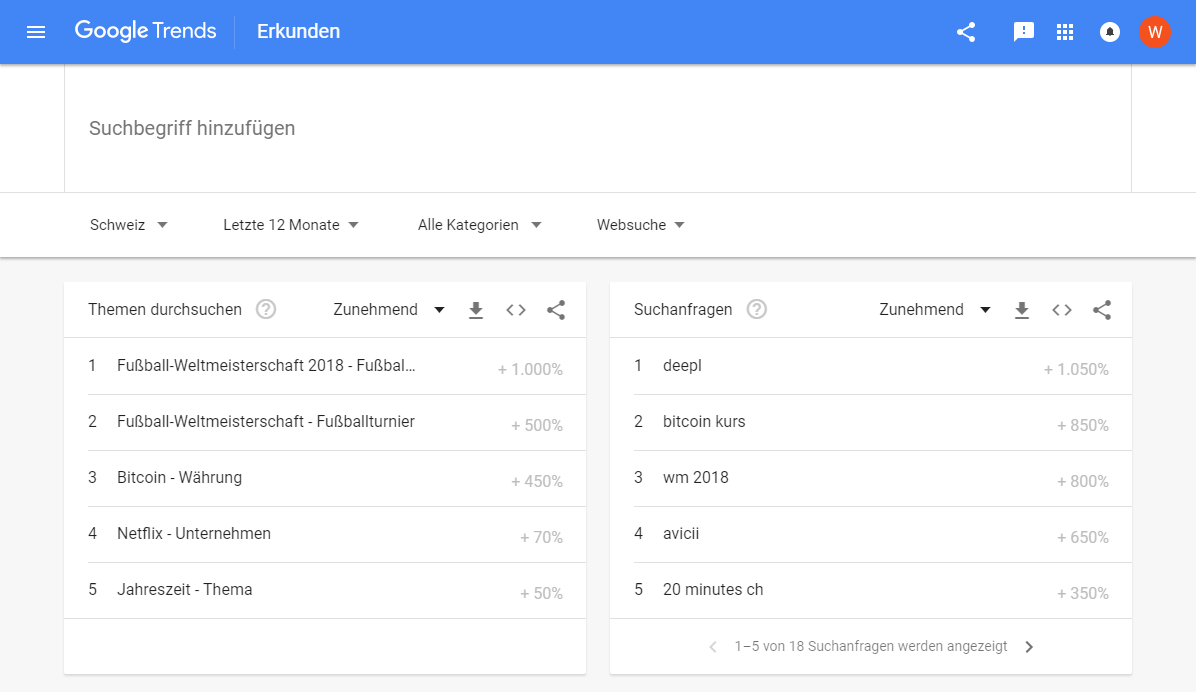Open the Websuche search type dropdown
This screenshot has height=692, width=1196.
click(641, 225)
